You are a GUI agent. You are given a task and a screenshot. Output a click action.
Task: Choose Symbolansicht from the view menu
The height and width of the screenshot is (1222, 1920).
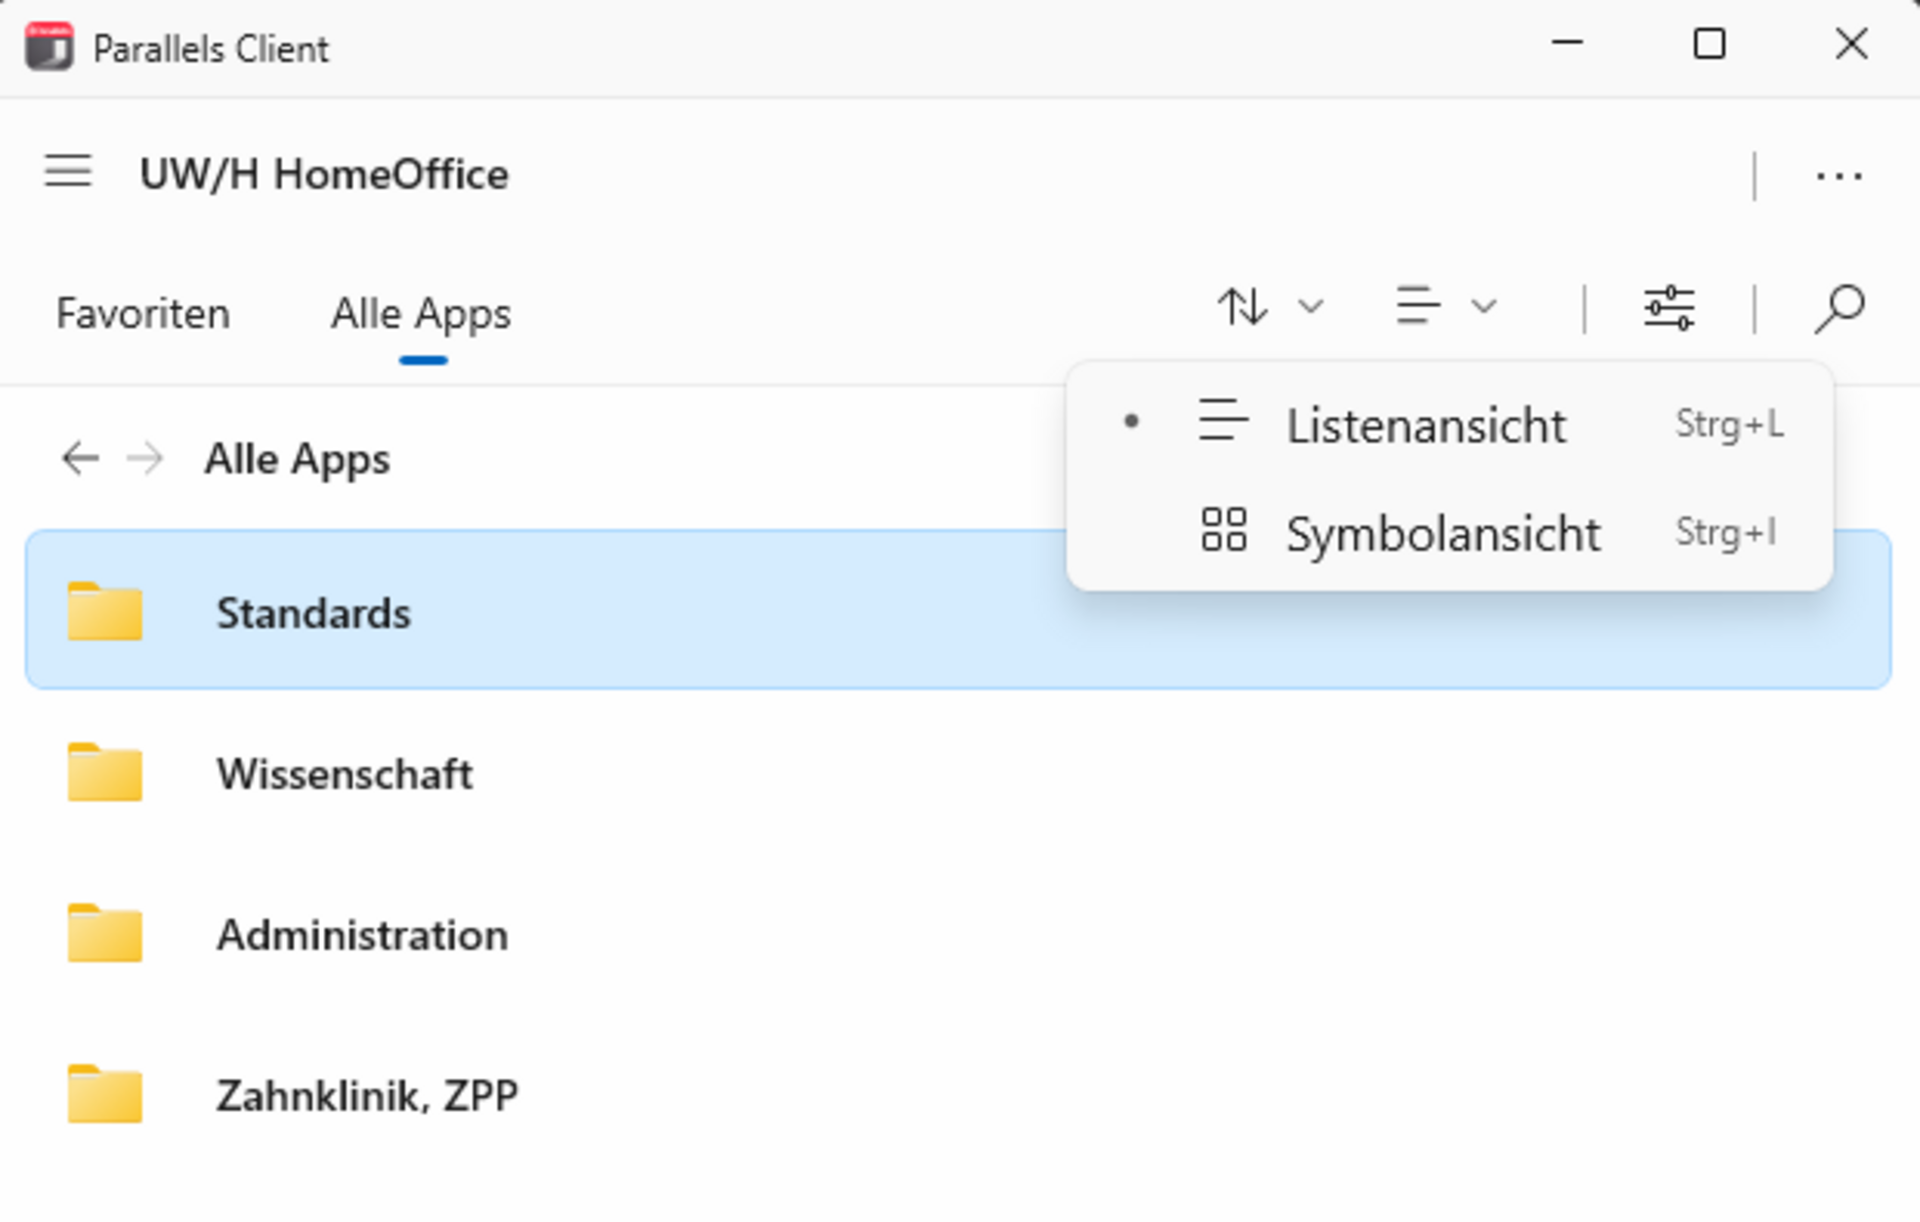[1450, 532]
